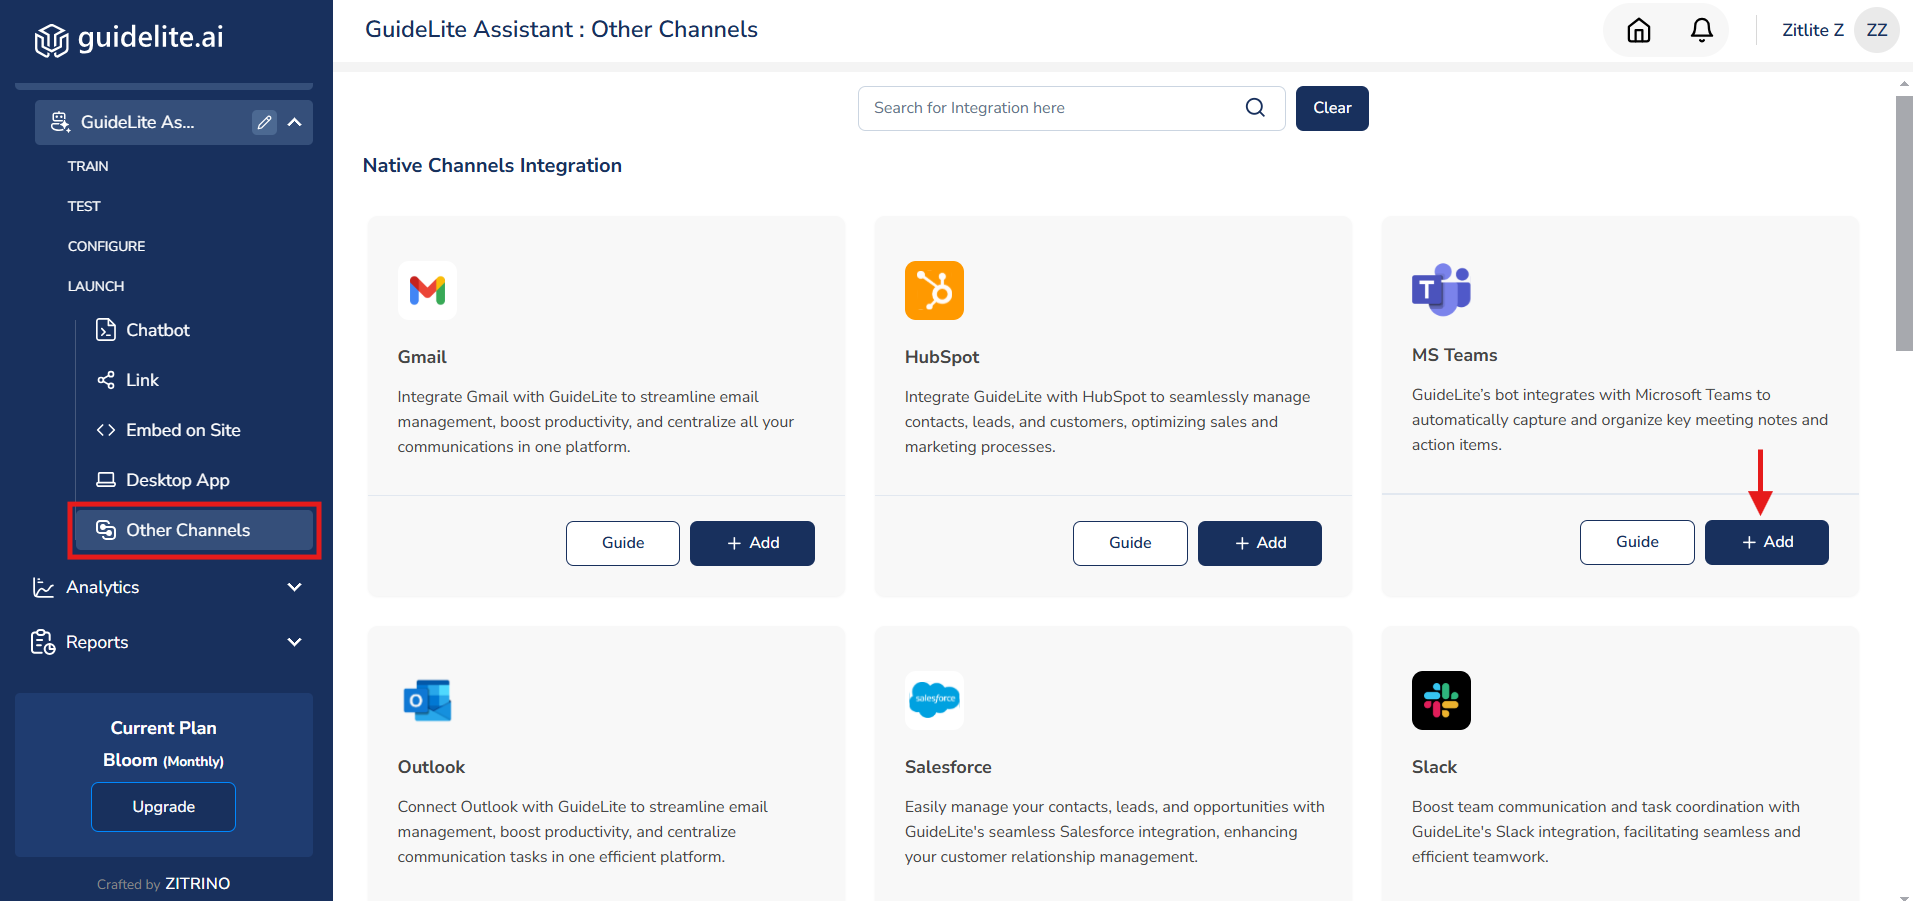This screenshot has width=1913, height=901.
Task: Click the page vertical scrollbar thumb
Action: click(x=1904, y=223)
